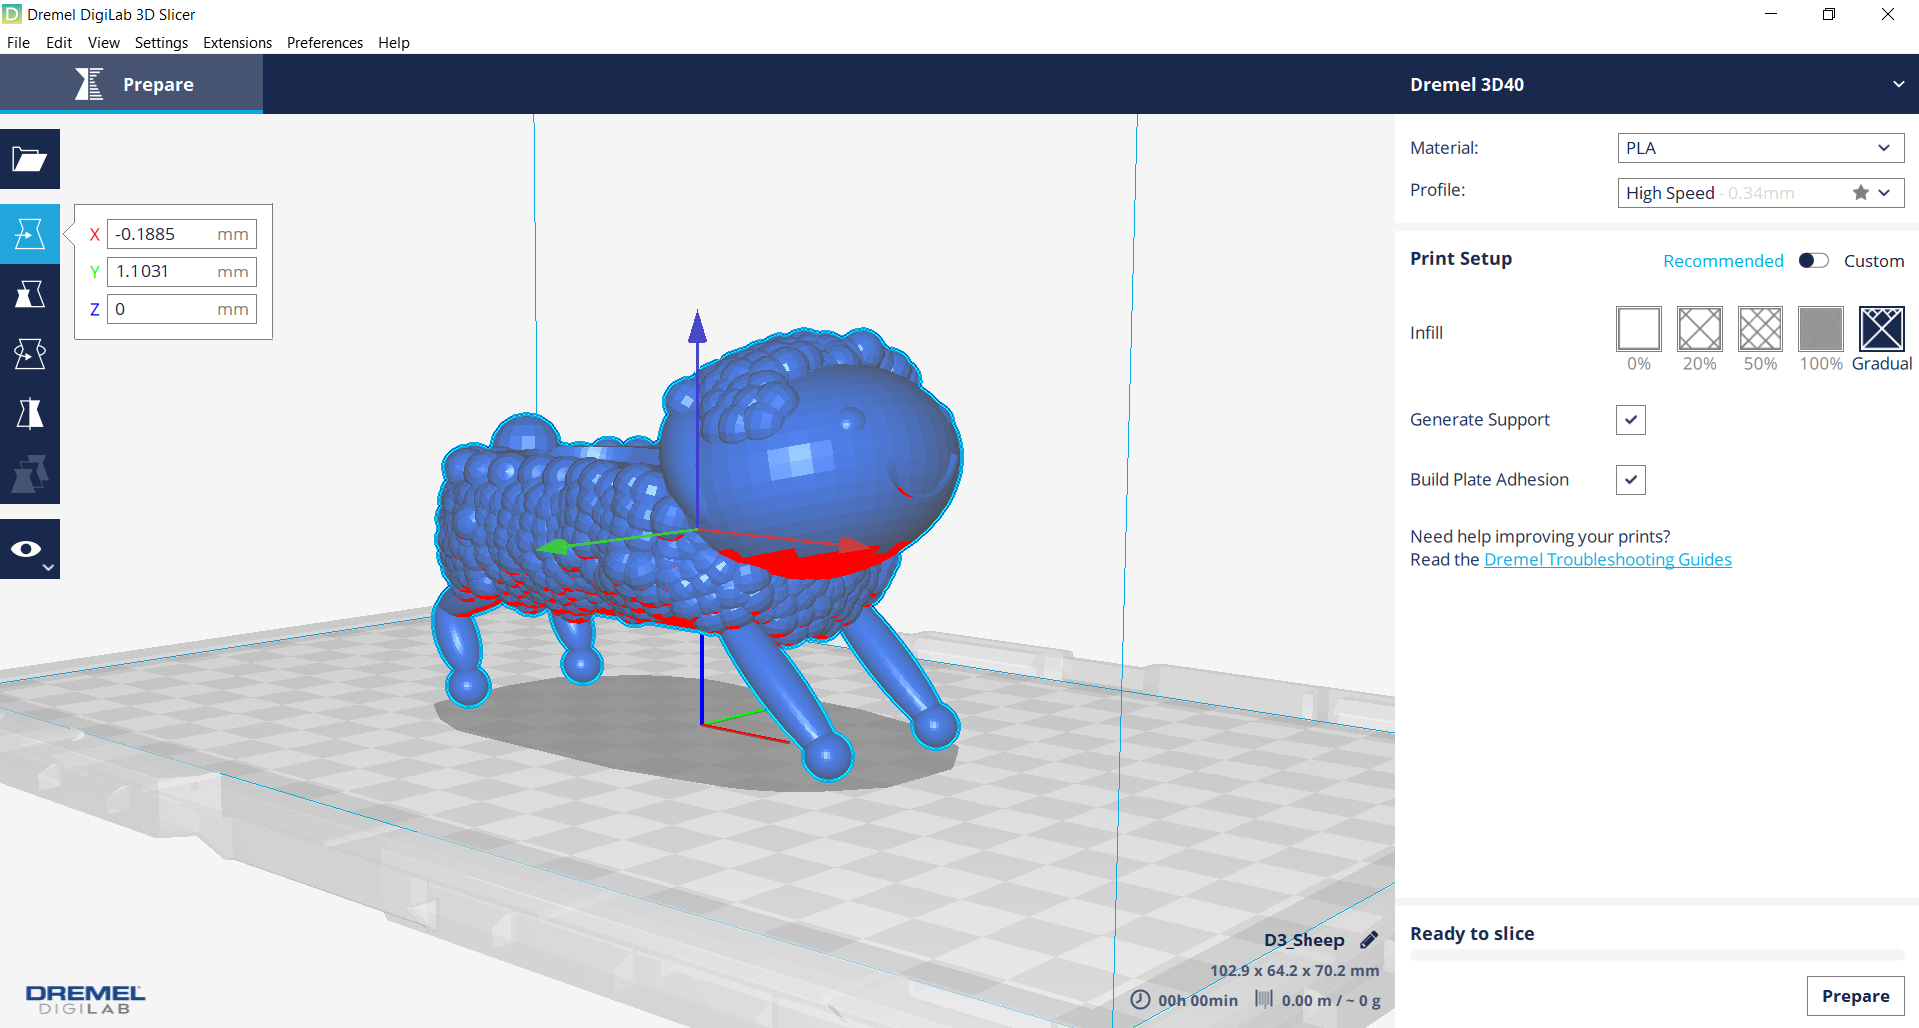1919x1028 pixels.
Task: Select the 0% infill option
Action: coord(1638,329)
